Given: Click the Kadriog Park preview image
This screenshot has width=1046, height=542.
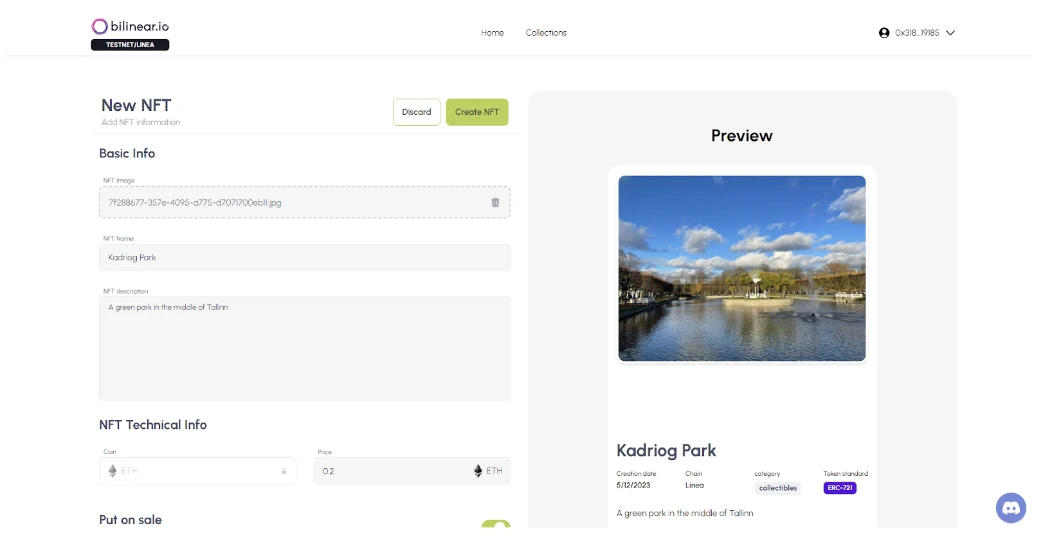Looking at the screenshot, I should click(742, 268).
